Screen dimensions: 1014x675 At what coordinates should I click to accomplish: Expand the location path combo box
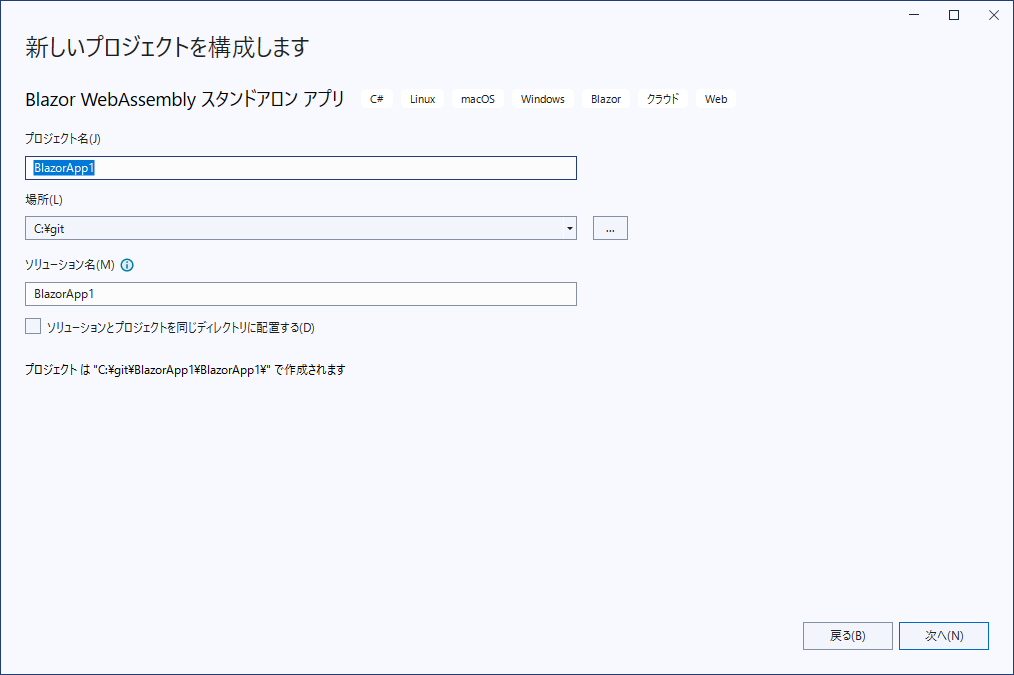570,228
